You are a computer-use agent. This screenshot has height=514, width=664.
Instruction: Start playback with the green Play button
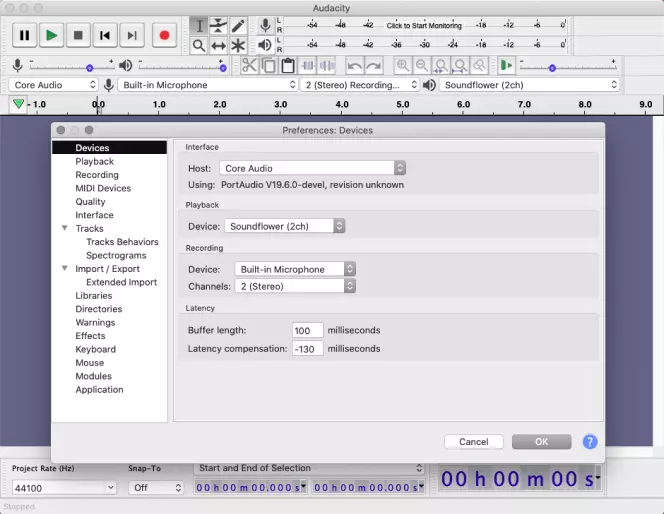coord(51,36)
